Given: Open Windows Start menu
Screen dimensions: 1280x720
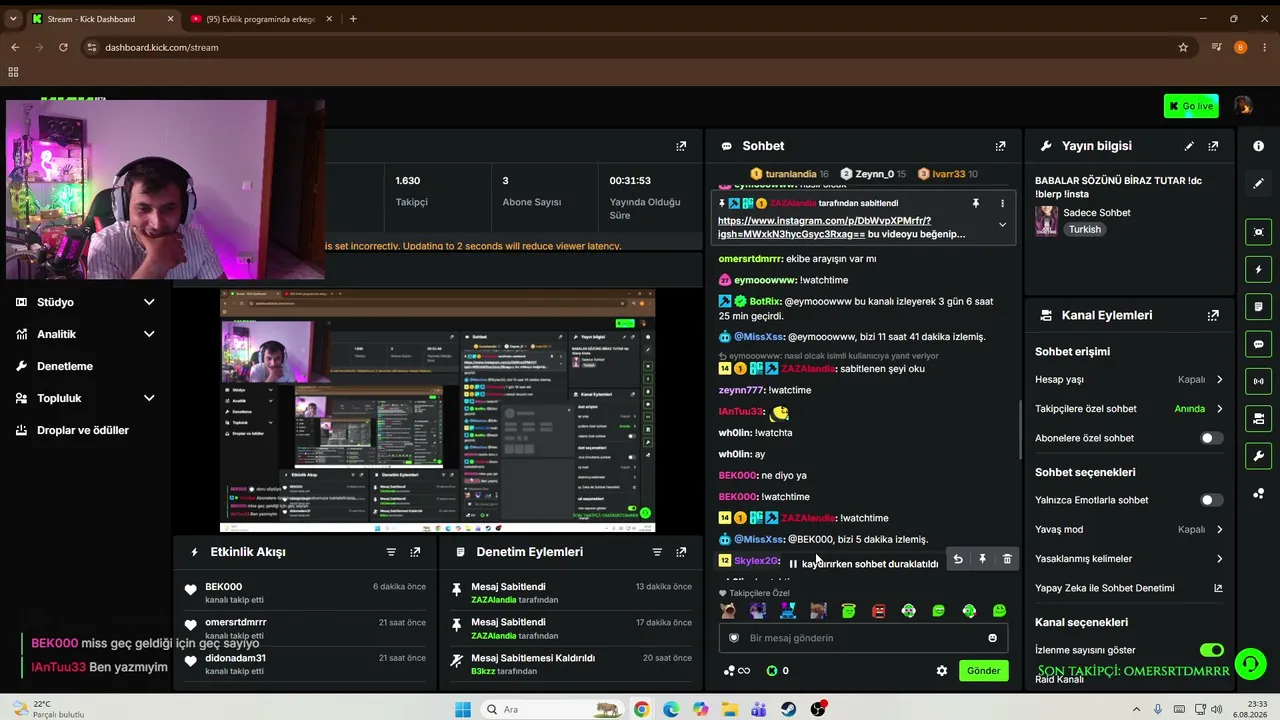Looking at the screenshot, I should click(x=462, y=709).
